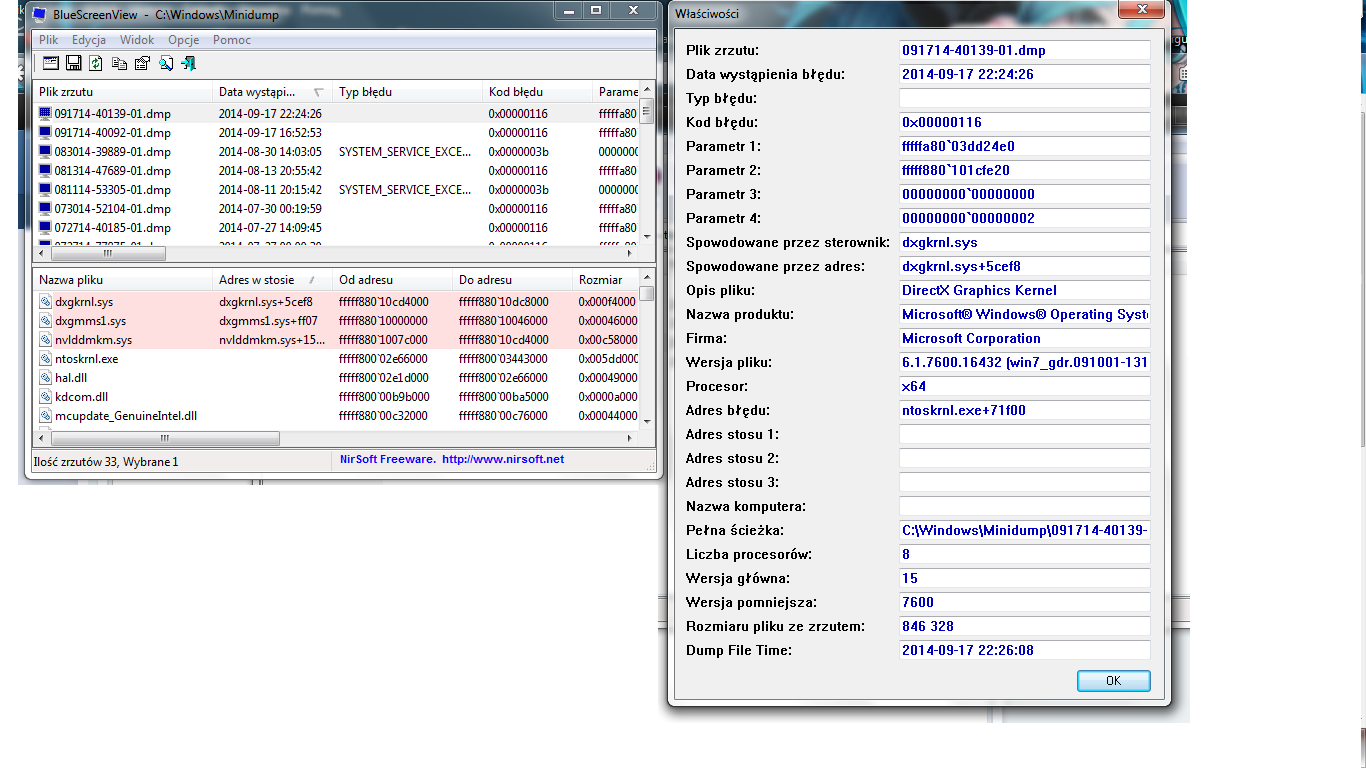Click down arrow of lower pane vertical scrollbar

click(x=647, y=421)
